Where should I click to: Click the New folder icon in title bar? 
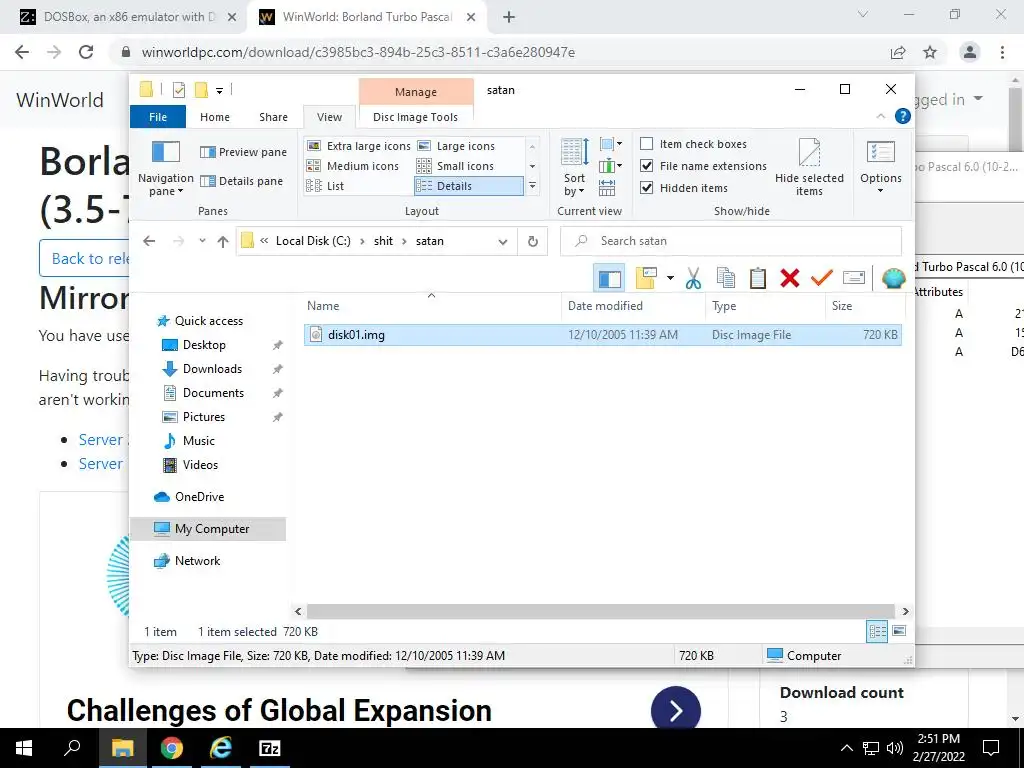[201, 90]
